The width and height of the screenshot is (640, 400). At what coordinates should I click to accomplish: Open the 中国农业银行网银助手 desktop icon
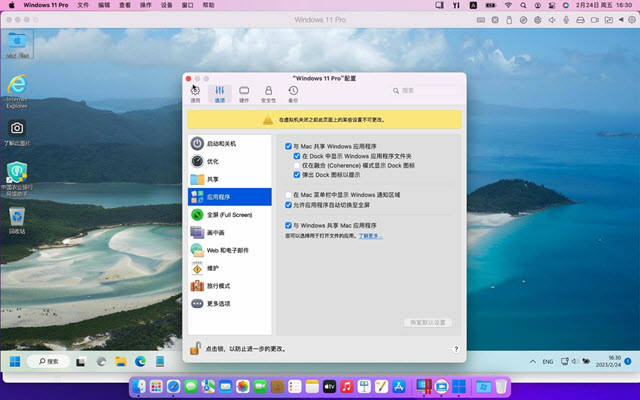[17, 179]
